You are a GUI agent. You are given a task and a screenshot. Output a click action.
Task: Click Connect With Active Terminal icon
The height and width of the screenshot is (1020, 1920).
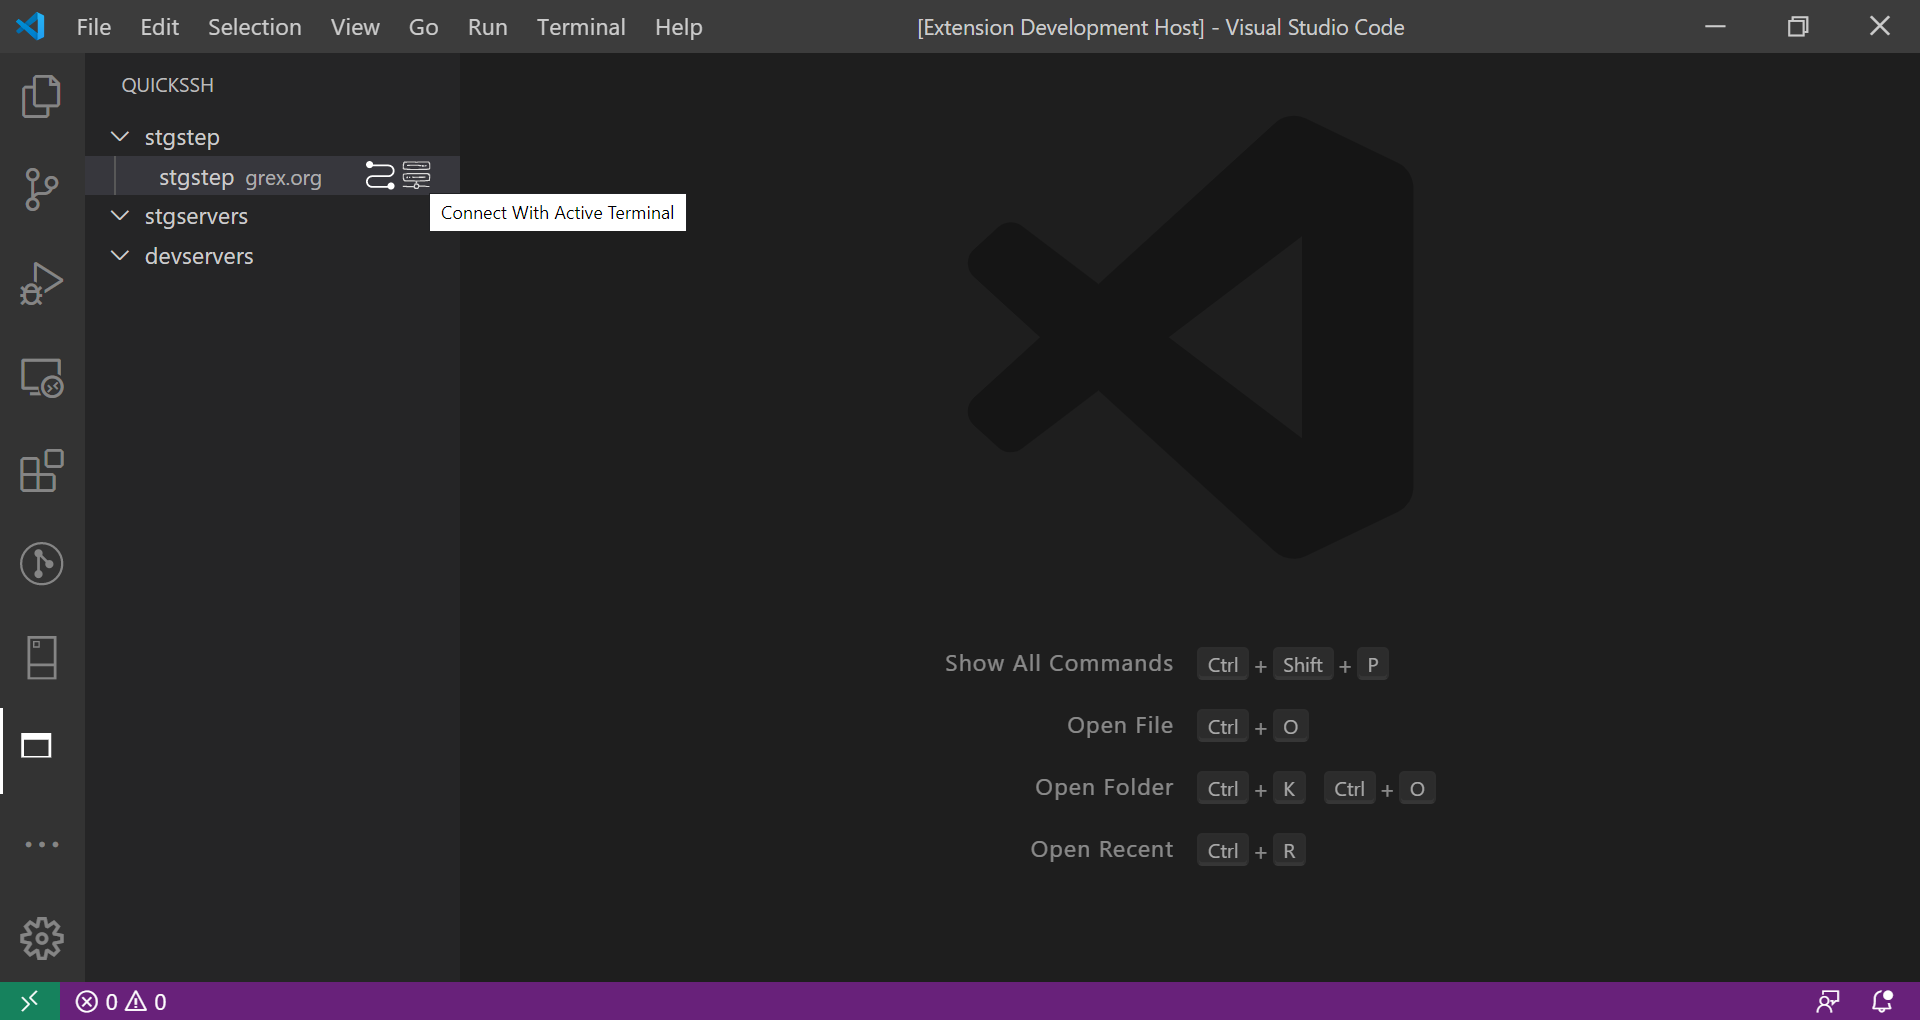416,175
